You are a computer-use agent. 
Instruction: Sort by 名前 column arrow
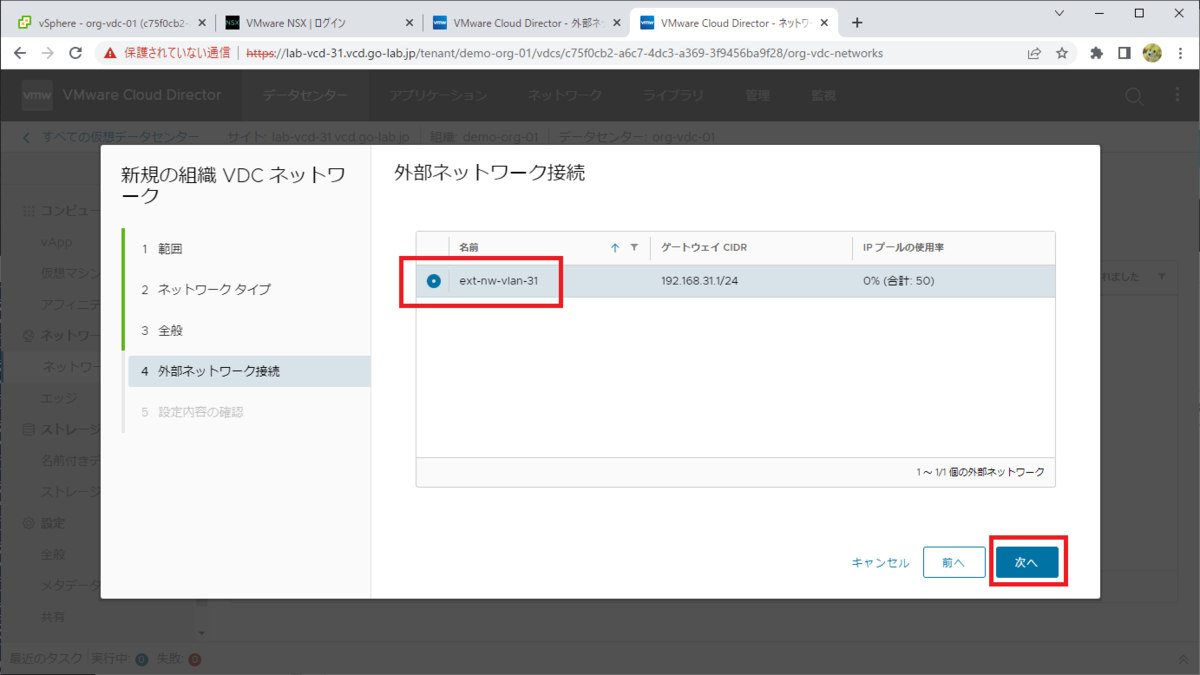(x=615, y=248)
